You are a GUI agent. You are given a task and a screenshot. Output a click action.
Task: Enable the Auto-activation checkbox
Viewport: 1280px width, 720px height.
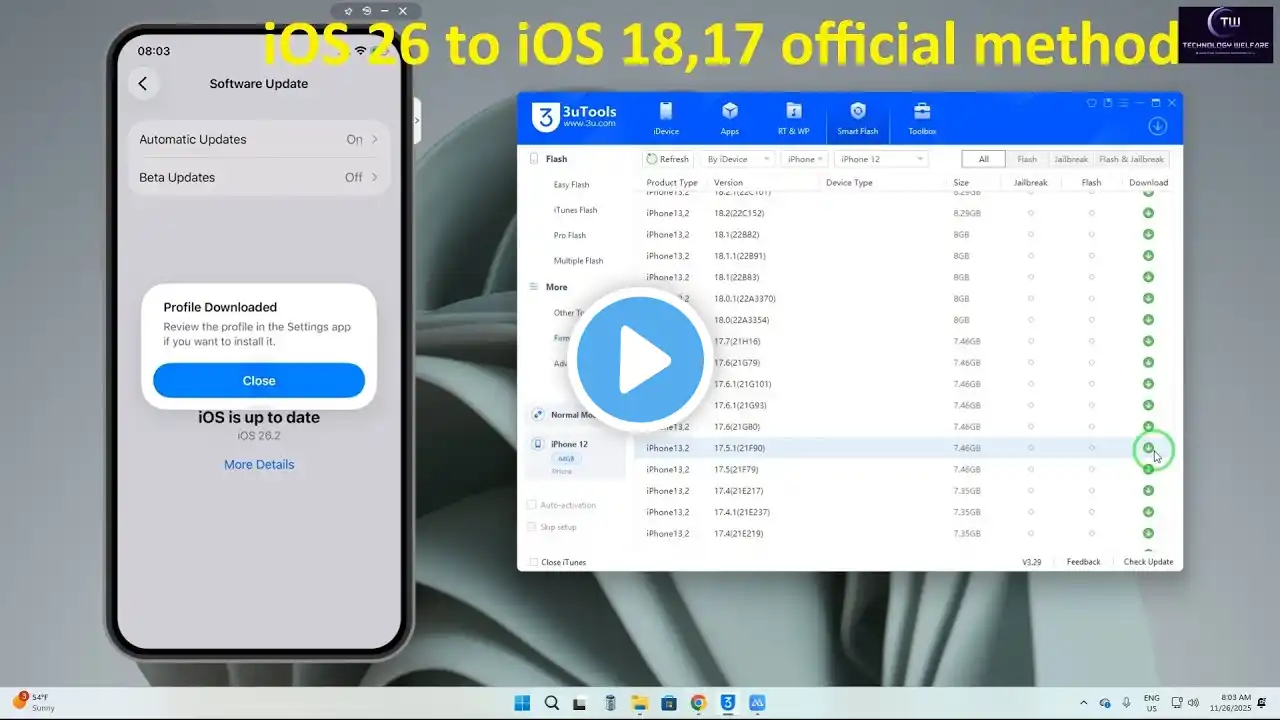point(532,505)
